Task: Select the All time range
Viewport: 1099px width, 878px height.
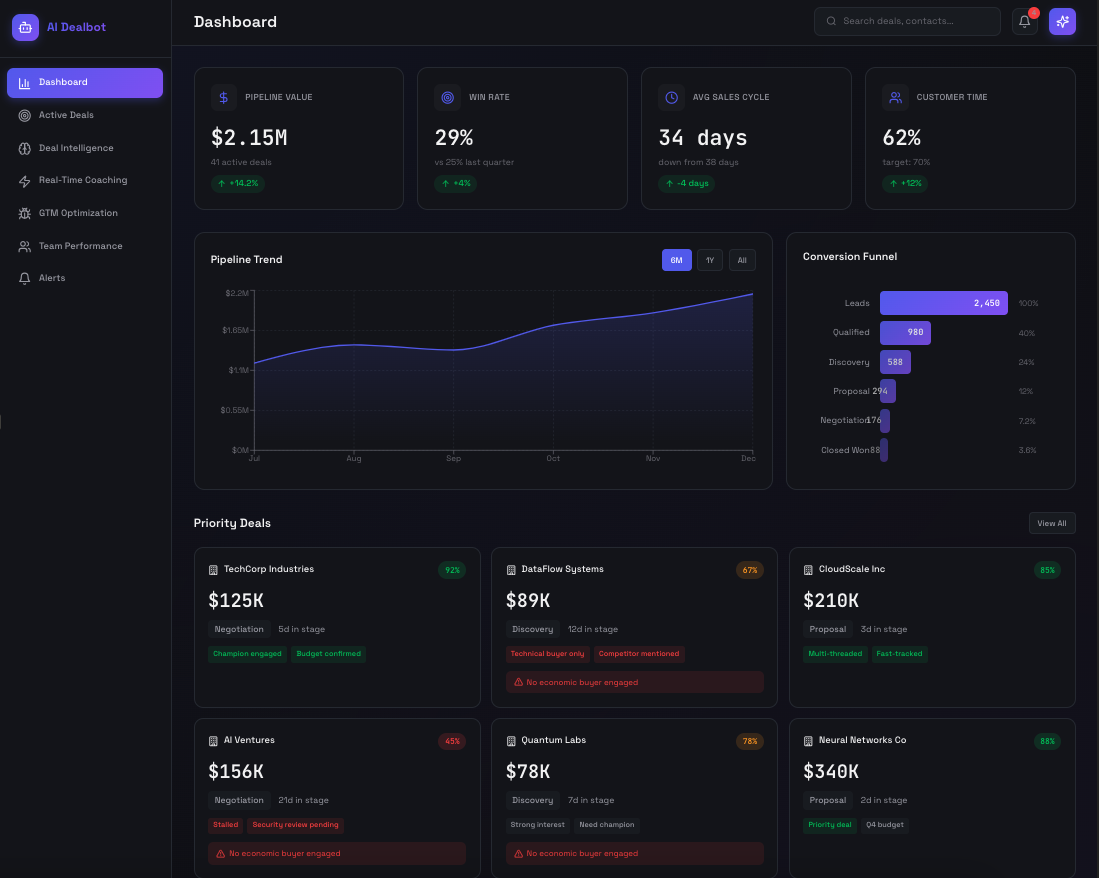Action: pyautogui.click(x=742, y=260)
